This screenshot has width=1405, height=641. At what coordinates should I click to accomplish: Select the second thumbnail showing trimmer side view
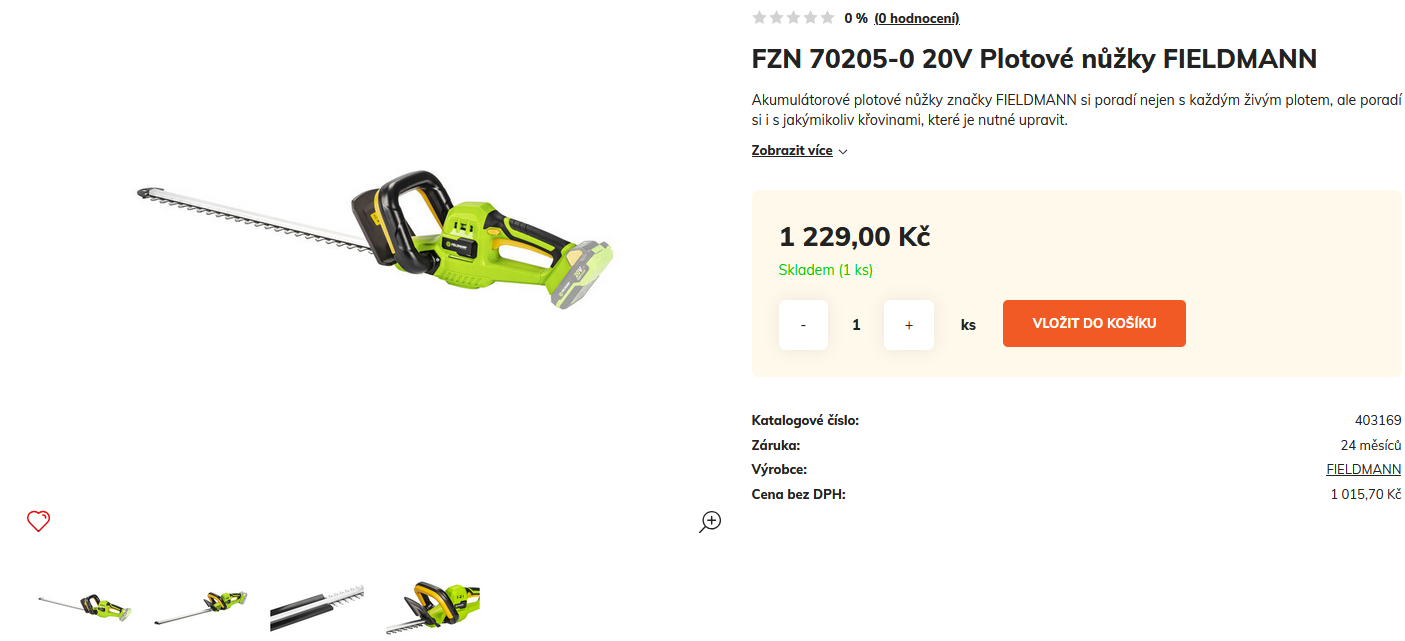[x=201, y=608]
